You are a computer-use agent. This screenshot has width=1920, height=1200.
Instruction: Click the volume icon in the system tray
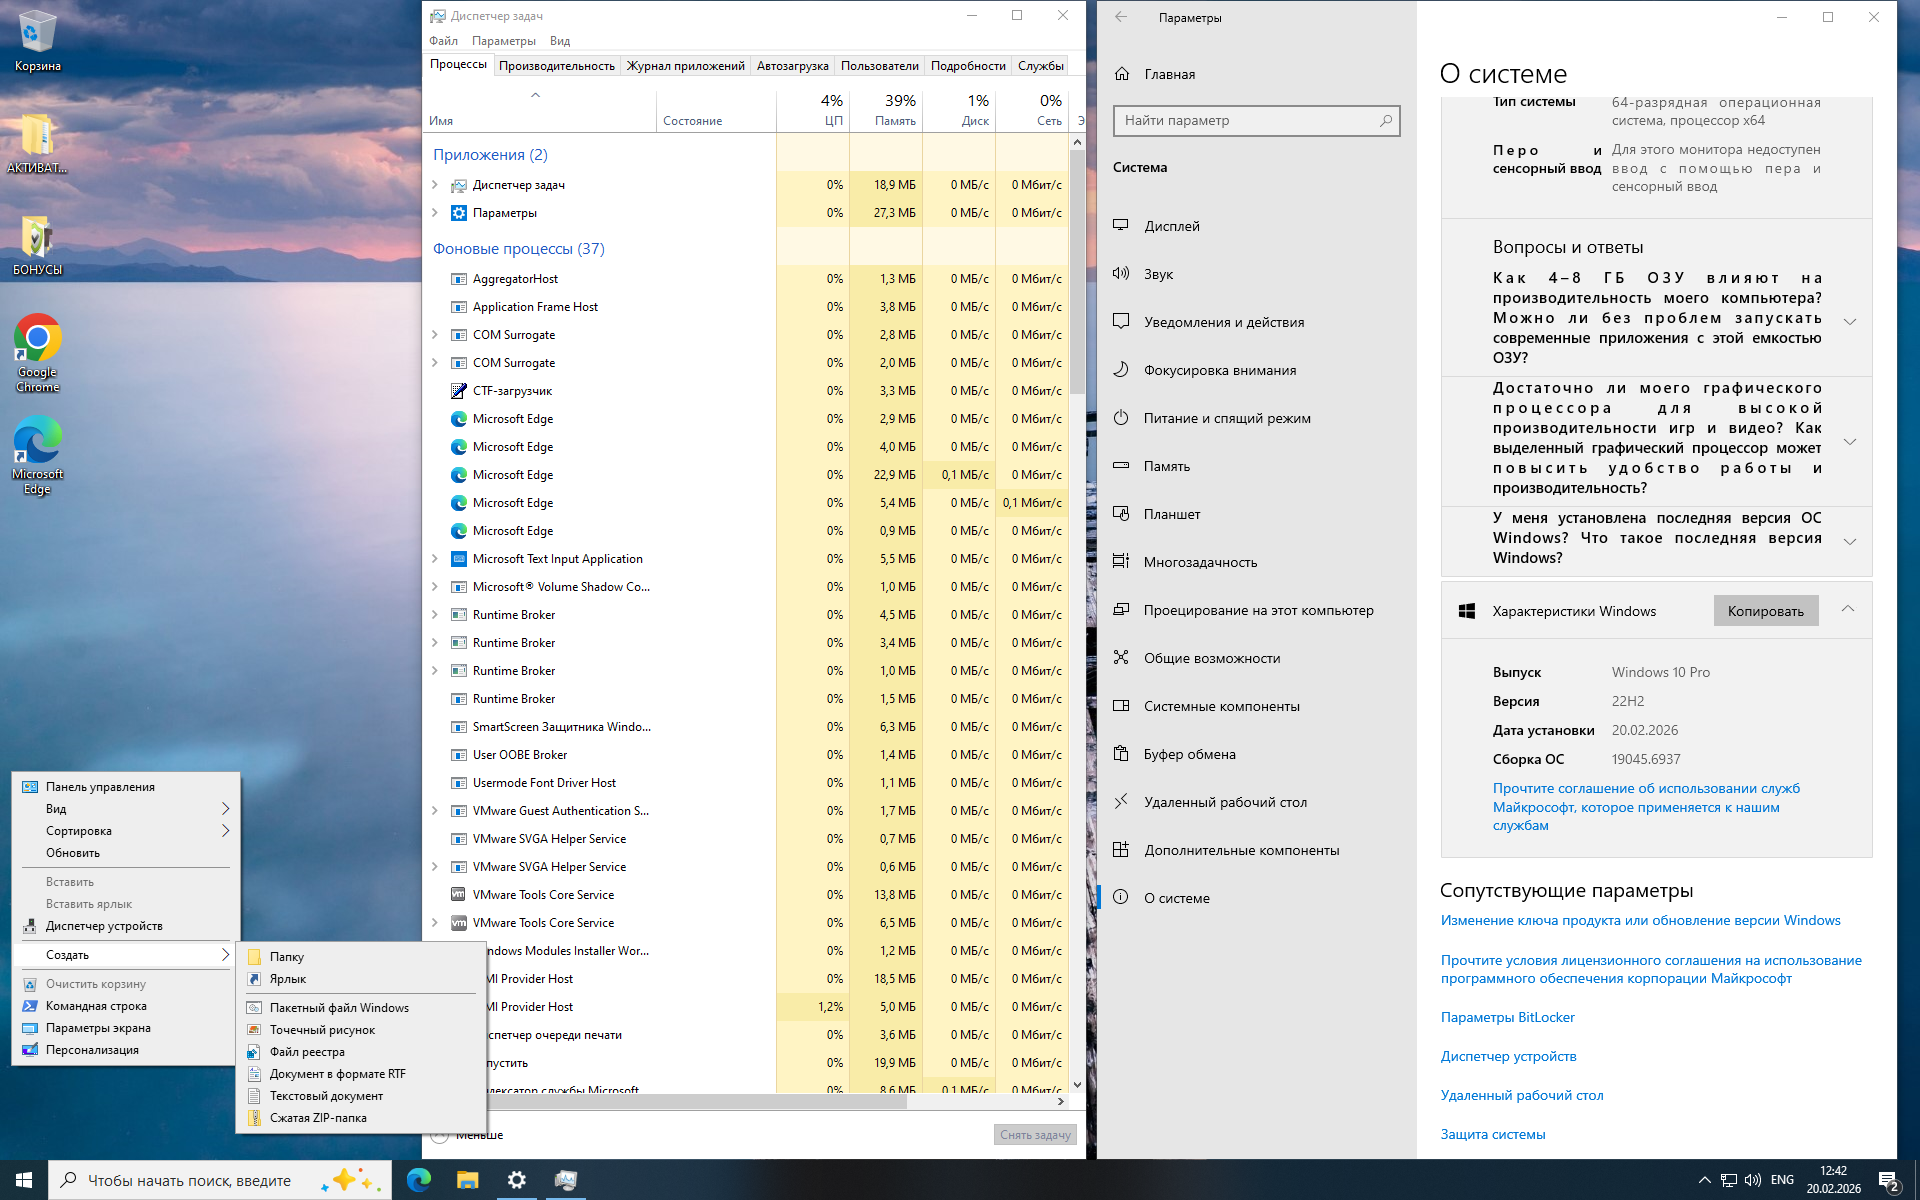(x=1752, y=1180)
